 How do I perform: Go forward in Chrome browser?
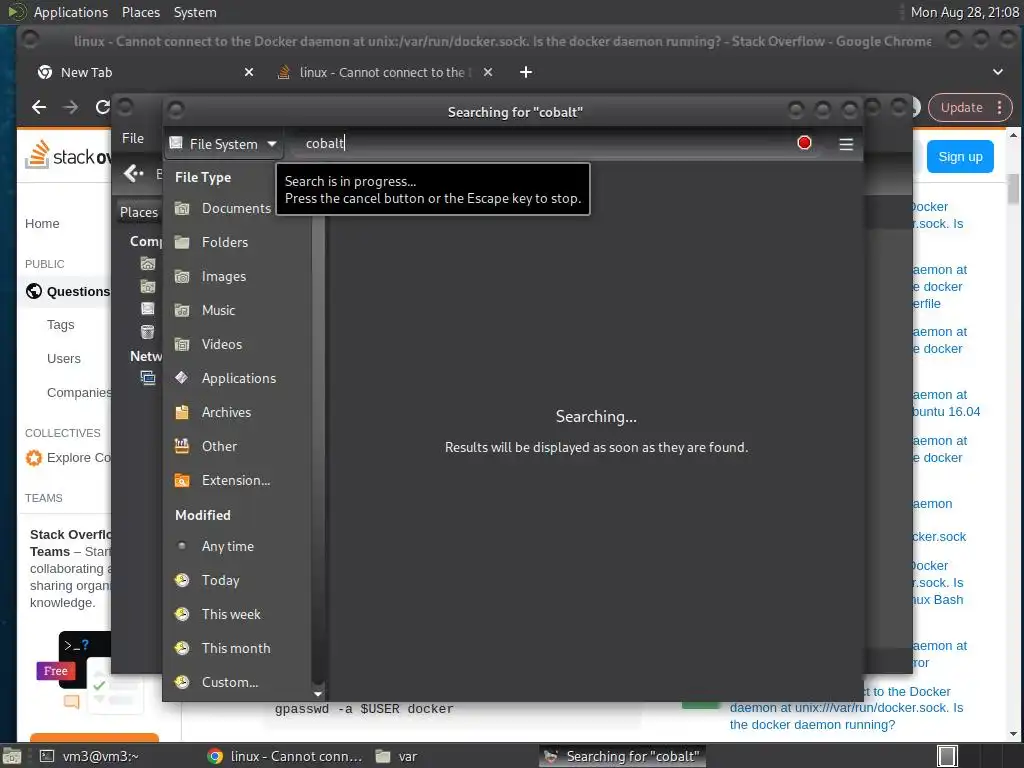click(x=71, y=107)
